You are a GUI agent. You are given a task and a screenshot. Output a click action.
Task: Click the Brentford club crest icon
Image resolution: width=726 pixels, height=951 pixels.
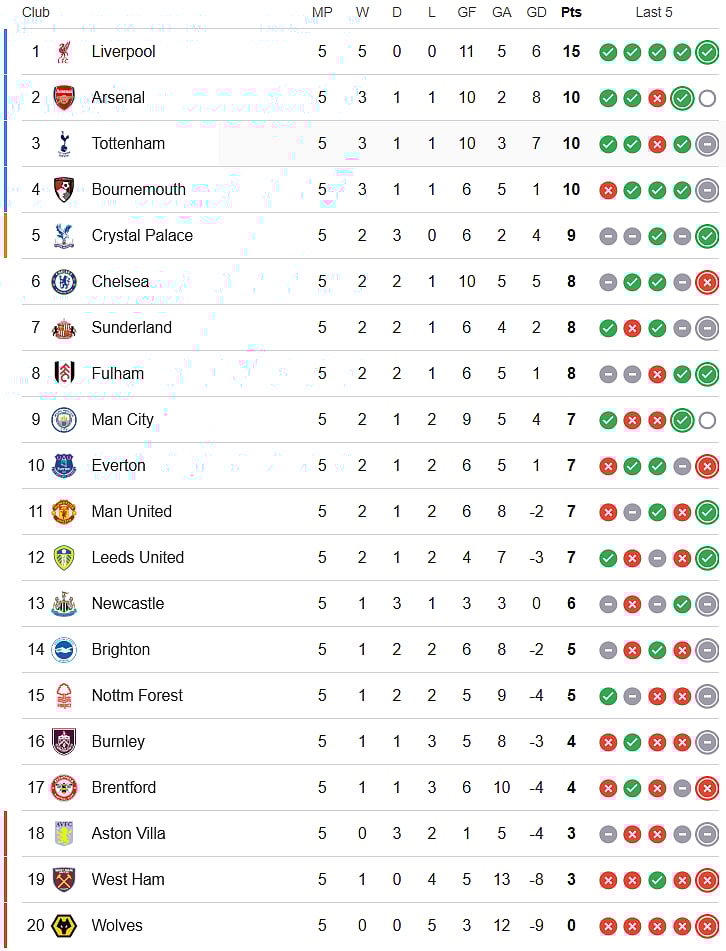click(64, 788)
